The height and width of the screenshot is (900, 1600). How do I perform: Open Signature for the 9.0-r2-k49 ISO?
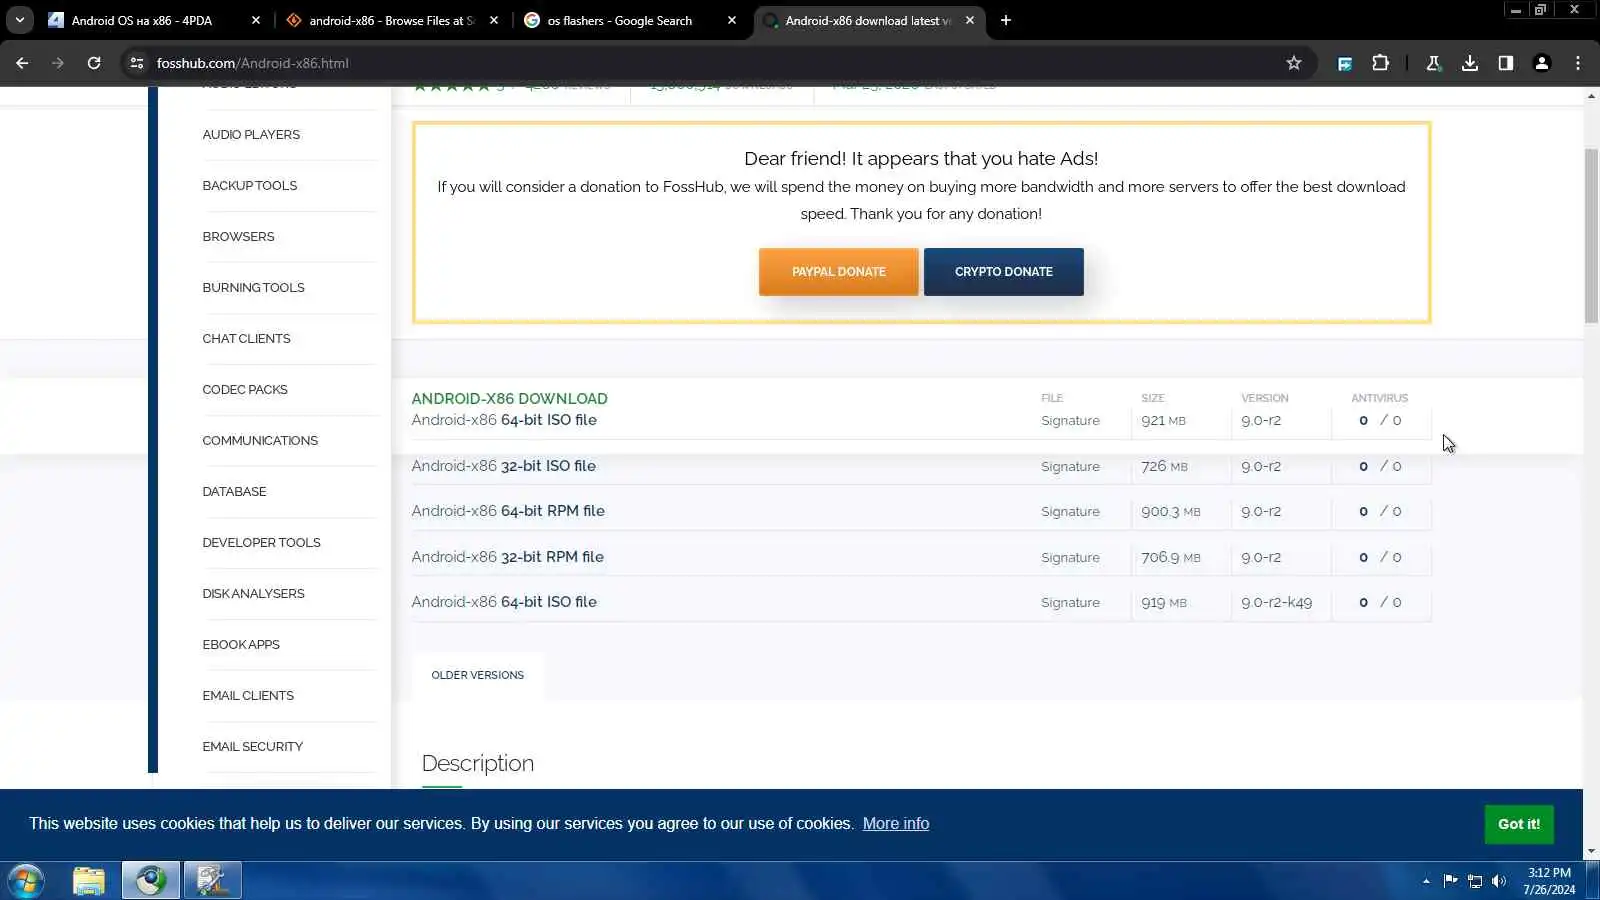1070,603
